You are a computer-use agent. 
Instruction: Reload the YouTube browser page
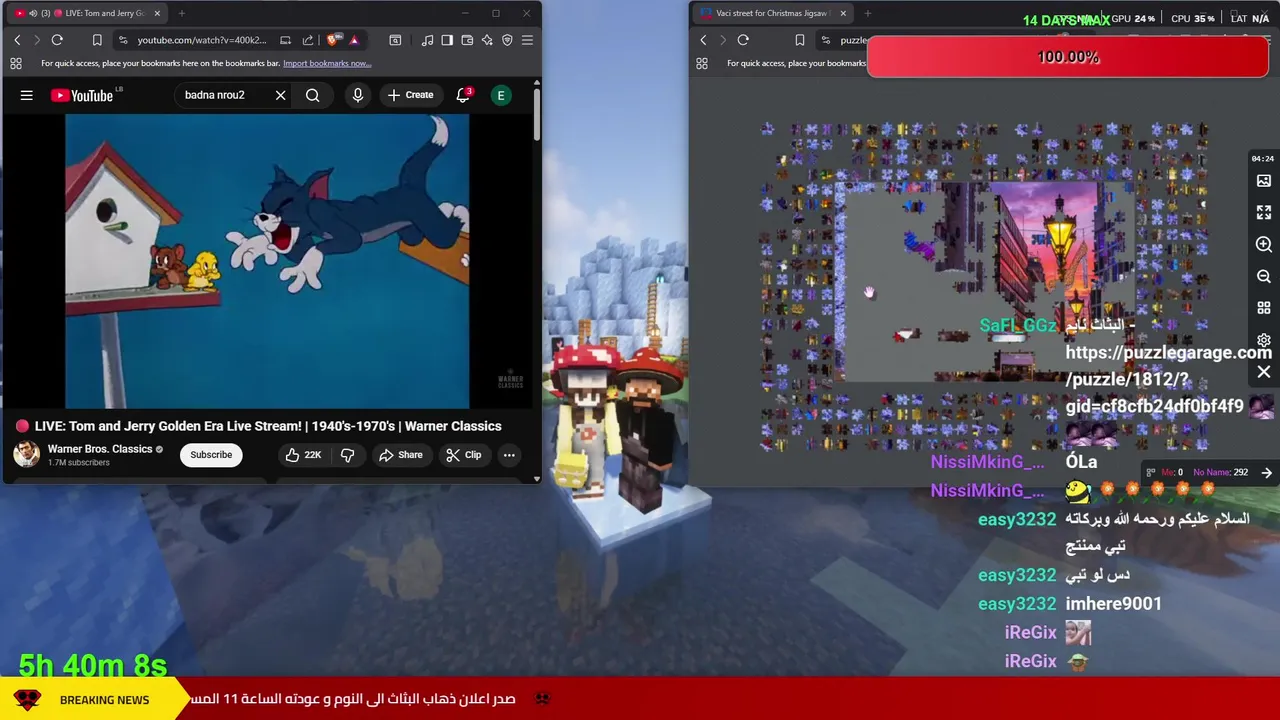pyautogui.click(x=57, y=40)
